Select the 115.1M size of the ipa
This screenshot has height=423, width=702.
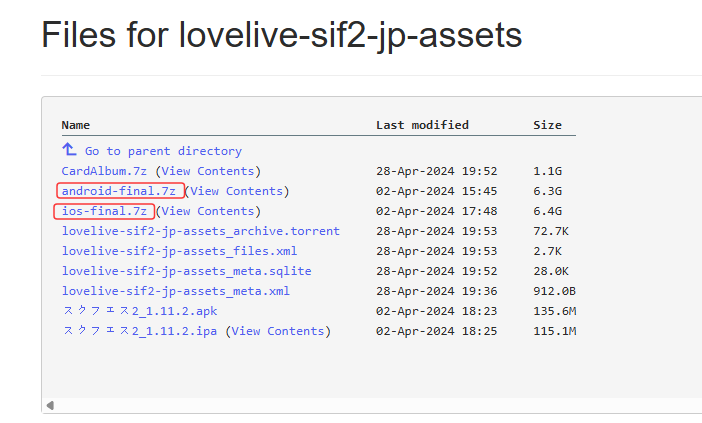point(554,331)
